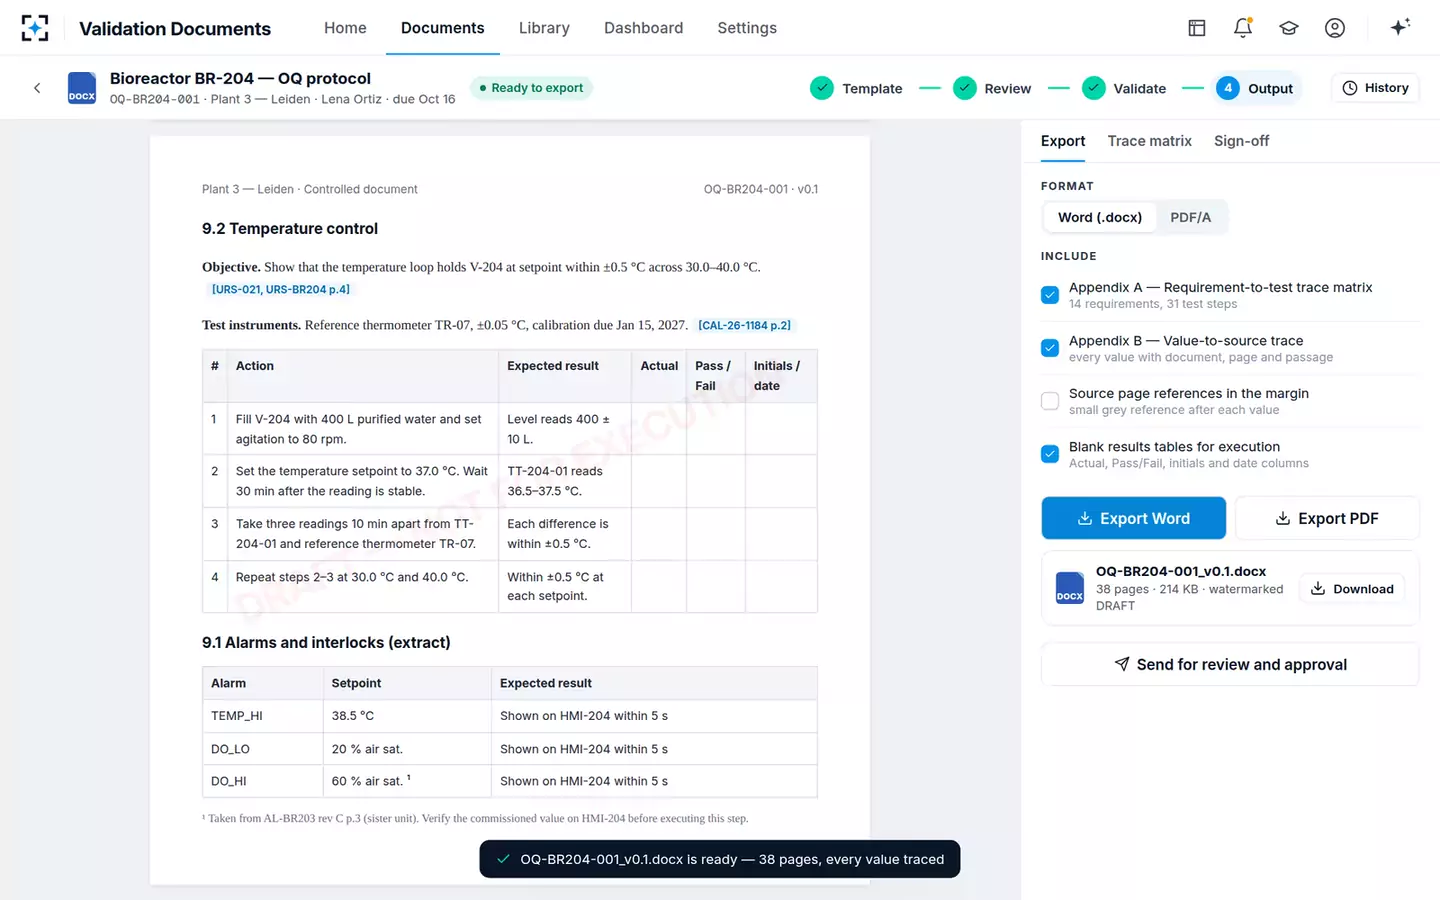Click the file-ready toast notification
Screen dimensions: 1440x900
[720, 859]
